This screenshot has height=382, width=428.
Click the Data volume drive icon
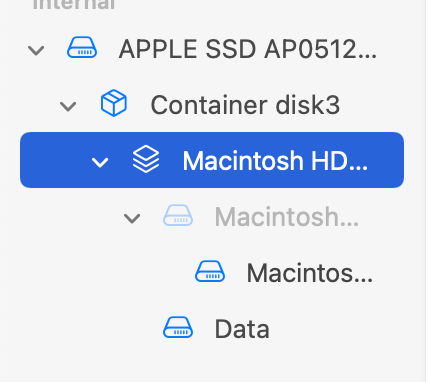[178, 327]
